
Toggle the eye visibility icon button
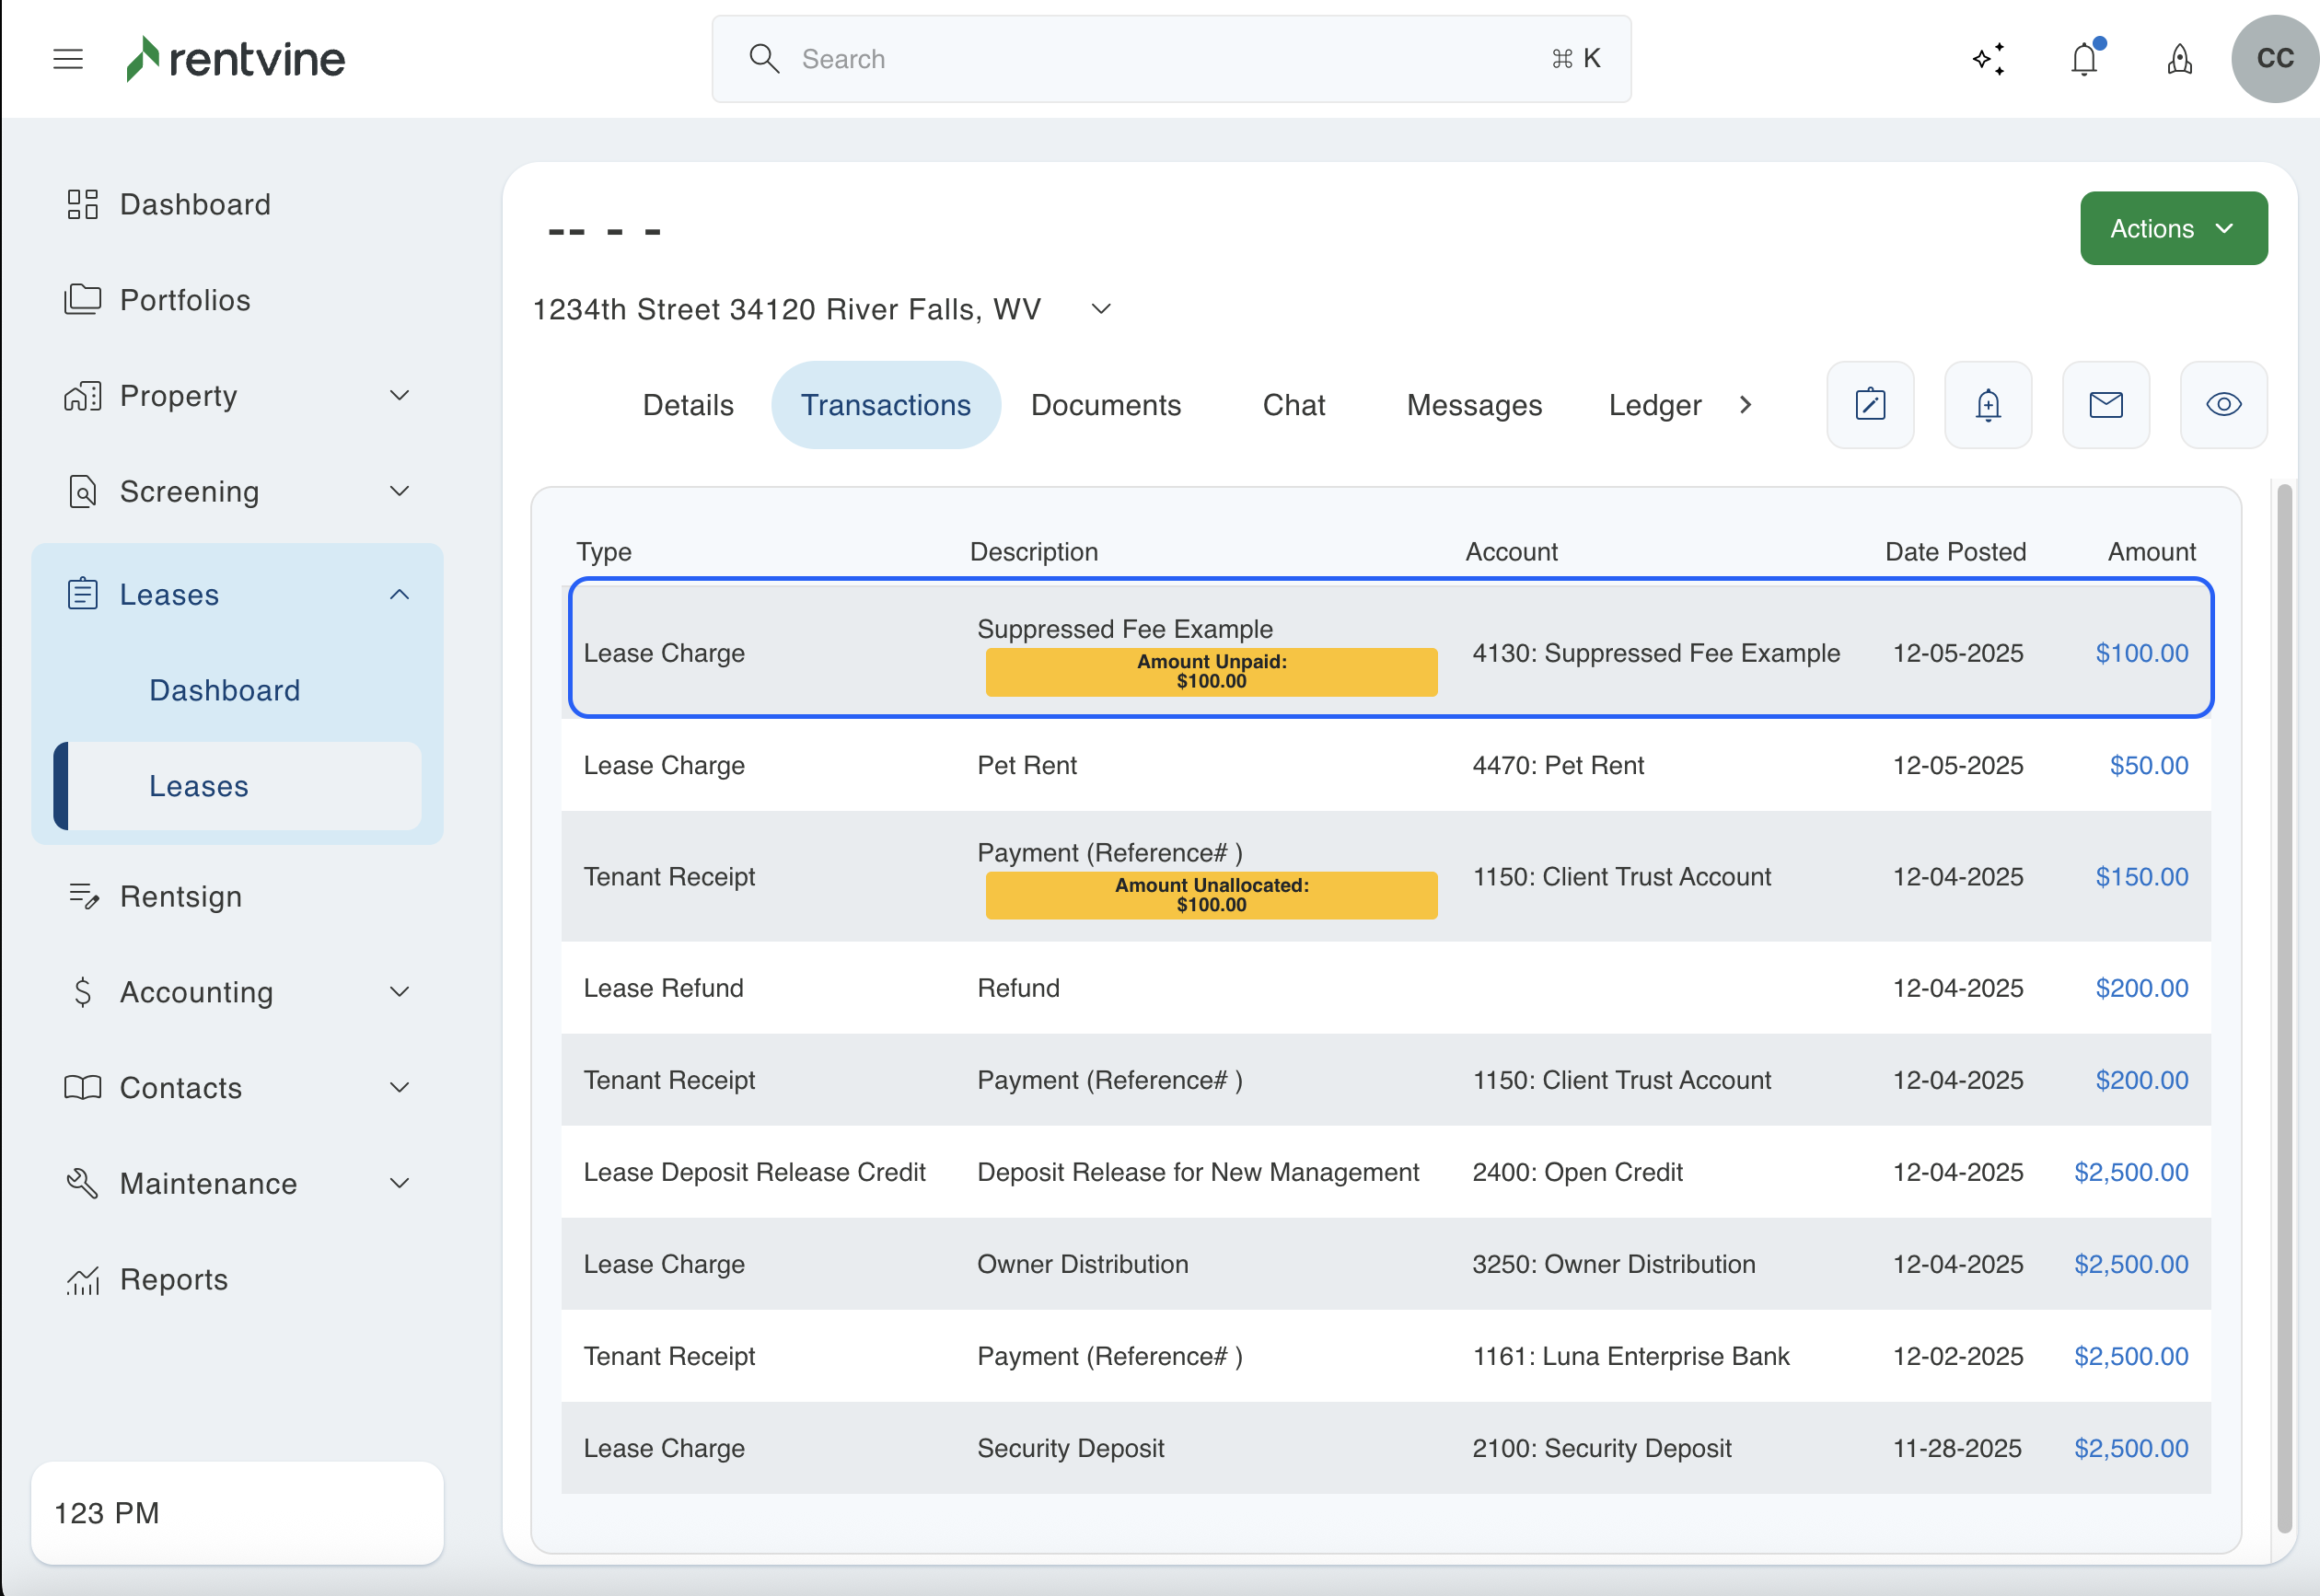(2223, 405)
